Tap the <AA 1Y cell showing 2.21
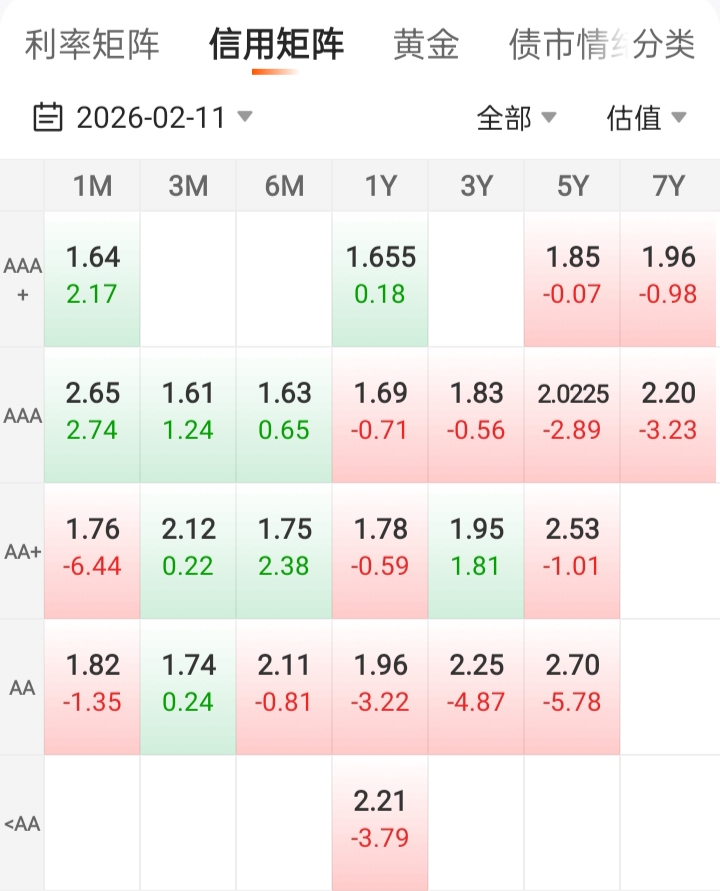 click(380, 820)
